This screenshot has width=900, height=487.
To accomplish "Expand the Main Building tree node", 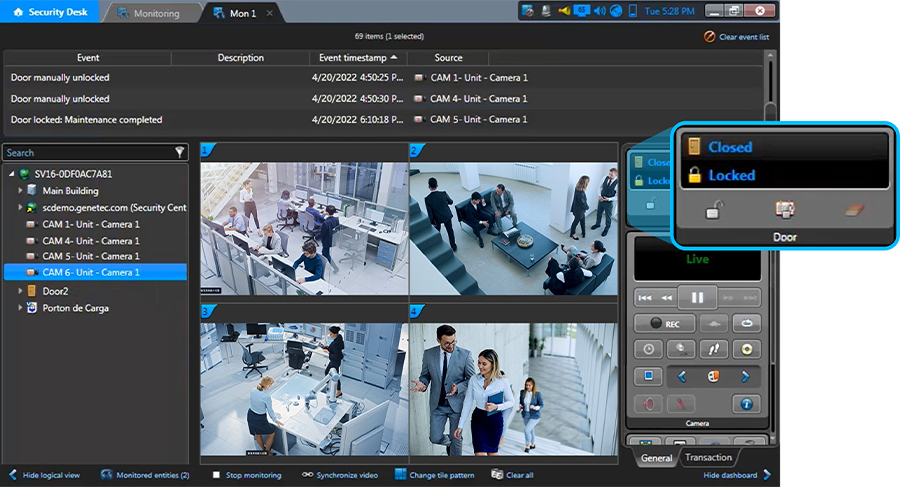I will click(x=21, y=190).
